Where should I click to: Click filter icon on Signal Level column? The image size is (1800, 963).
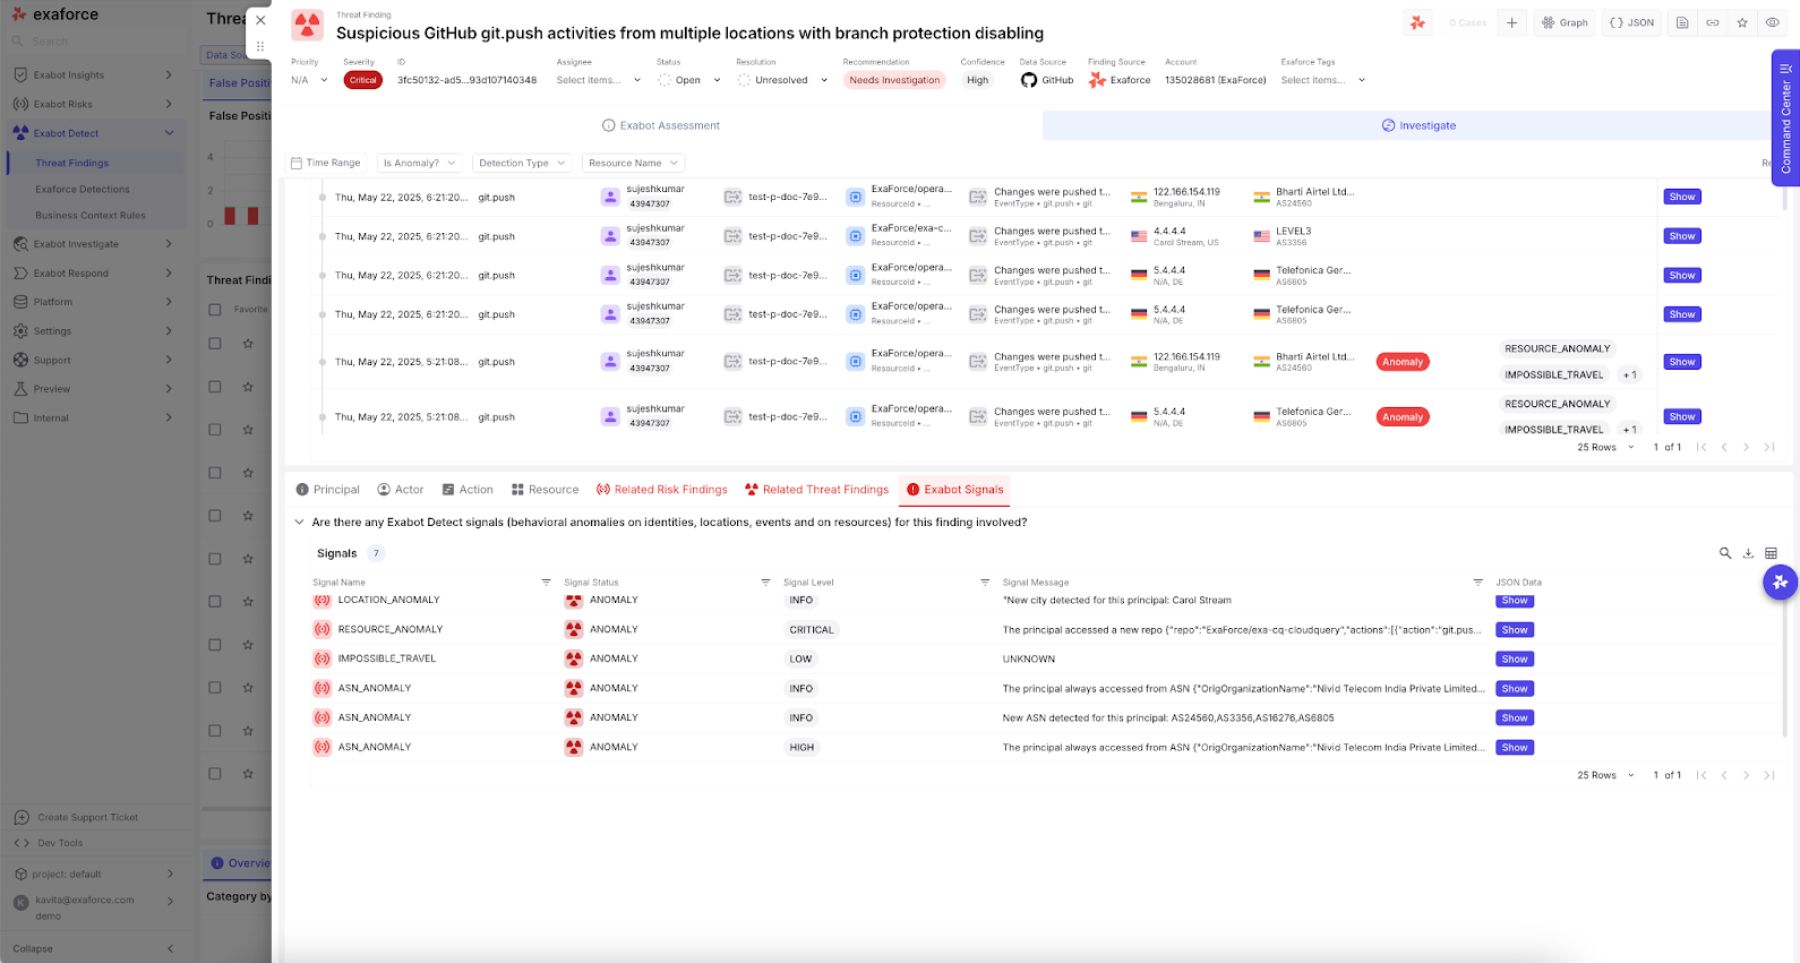pyautogui.click(x=985, y=582)
